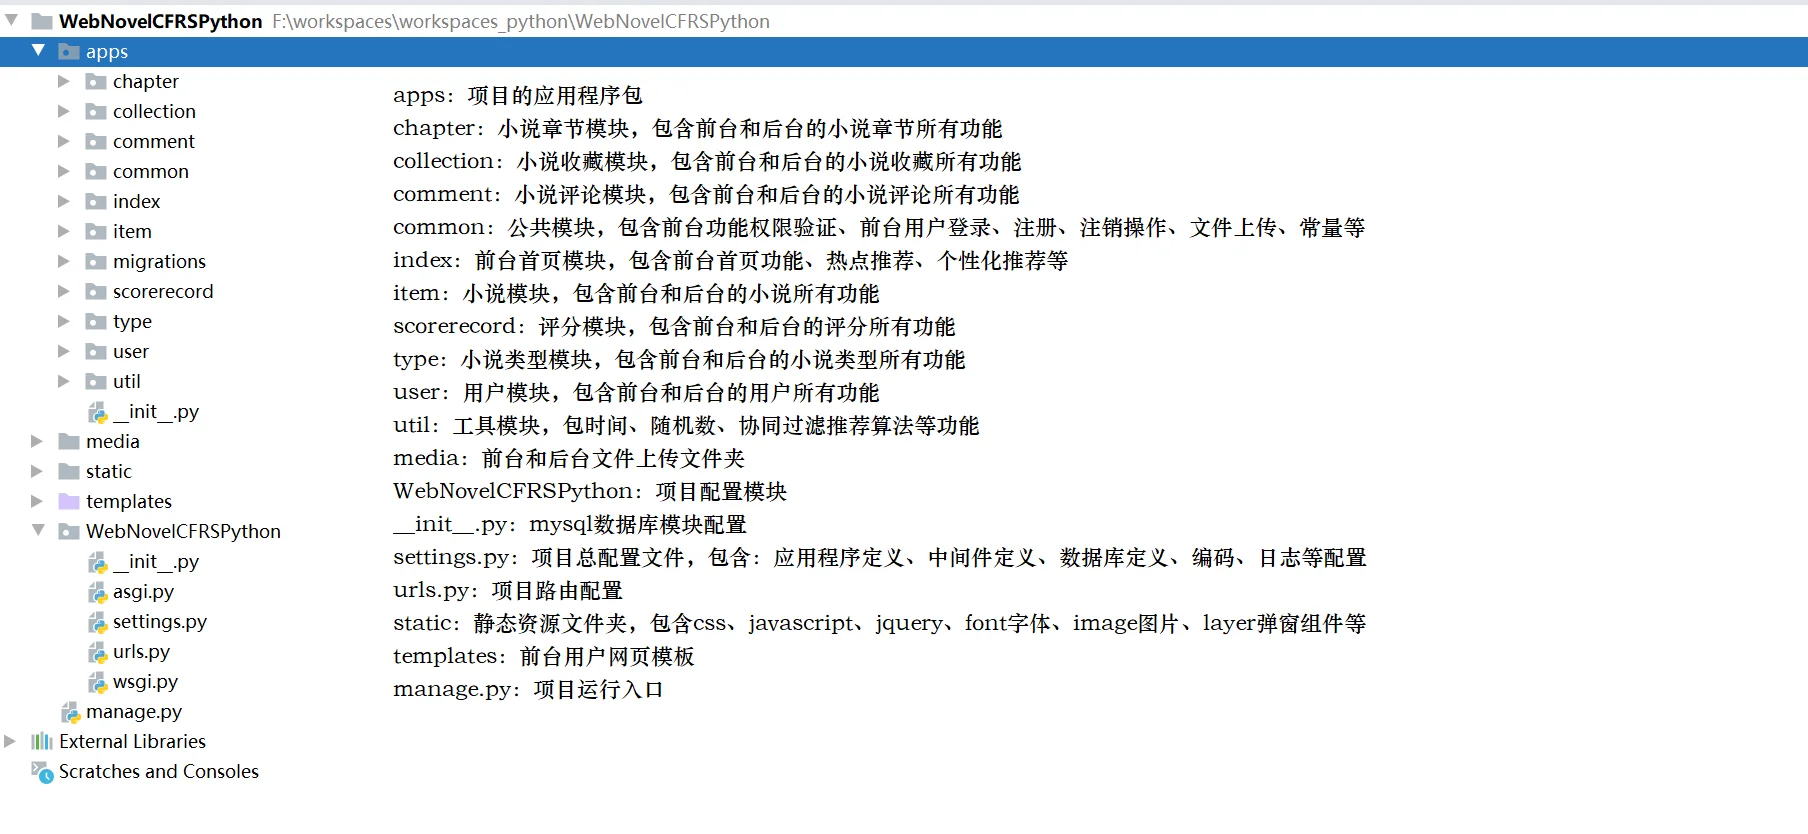Click the scorerecord package folder icon
Screen dimensions: 1808x834
pyautogui.click(x=96, y=291)
